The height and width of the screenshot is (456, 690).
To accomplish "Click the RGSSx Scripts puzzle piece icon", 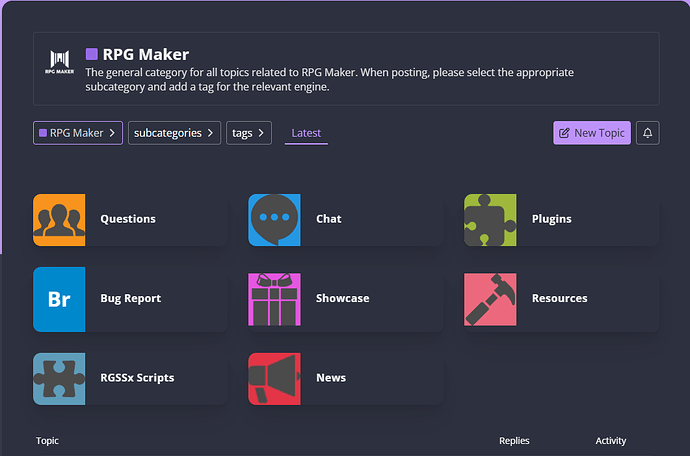I will [x=59, y=379].
